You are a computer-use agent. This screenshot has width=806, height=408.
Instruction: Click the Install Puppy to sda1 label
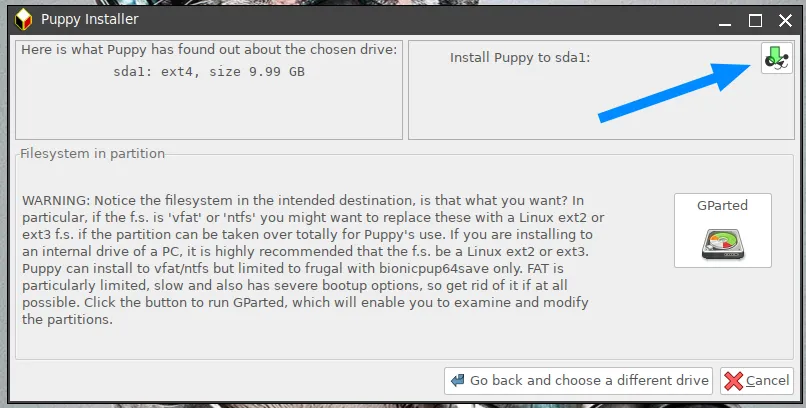tap(520, 58)
